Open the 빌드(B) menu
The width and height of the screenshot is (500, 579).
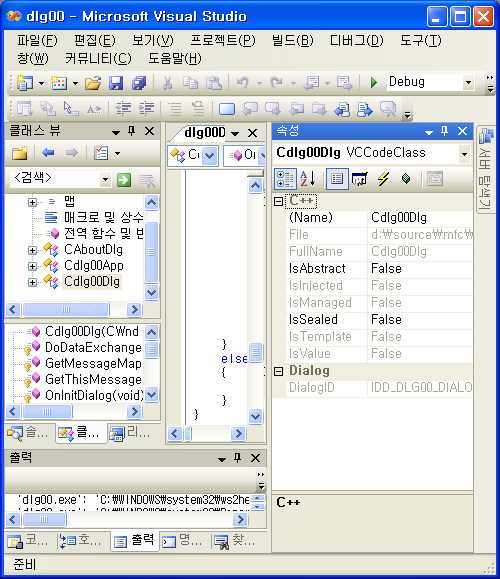pos(292,40)
